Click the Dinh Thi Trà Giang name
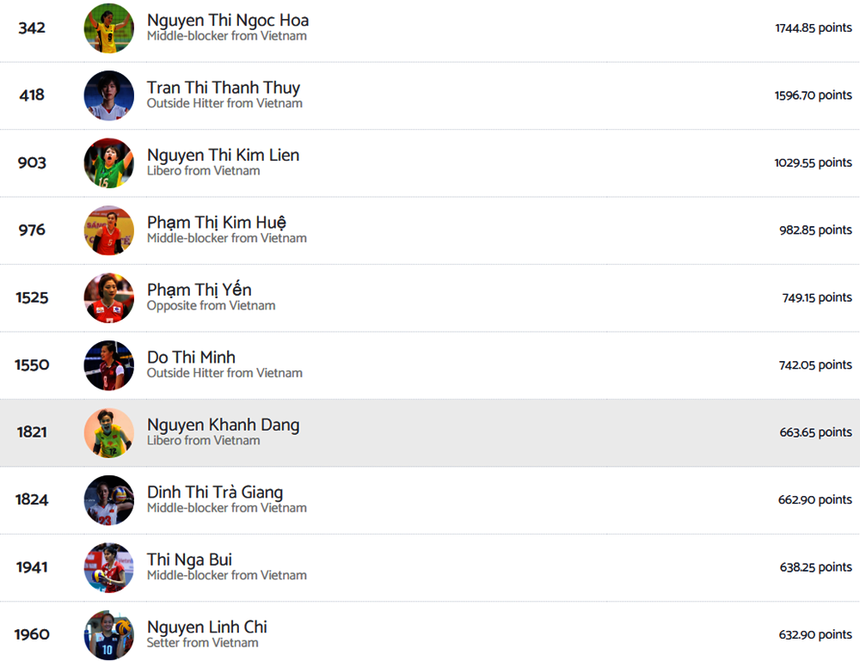This screenshot has width=860, height=661. pyautogui.click(x=215, y=492)
